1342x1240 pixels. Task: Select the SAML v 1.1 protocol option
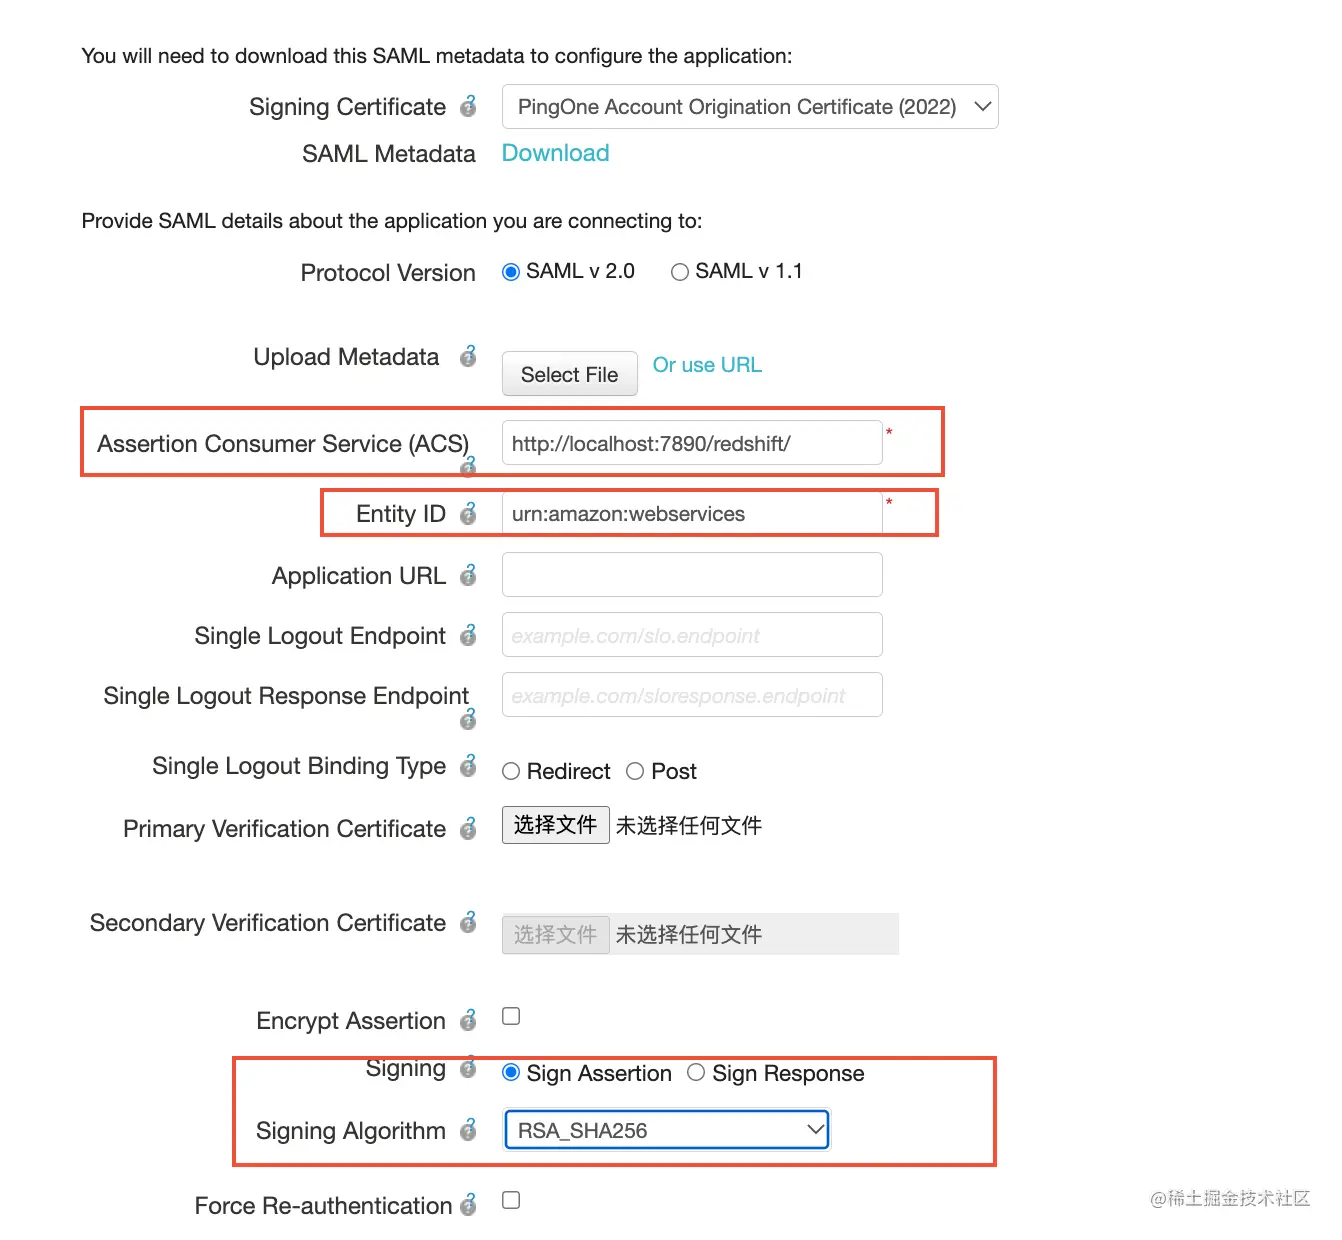680,272
